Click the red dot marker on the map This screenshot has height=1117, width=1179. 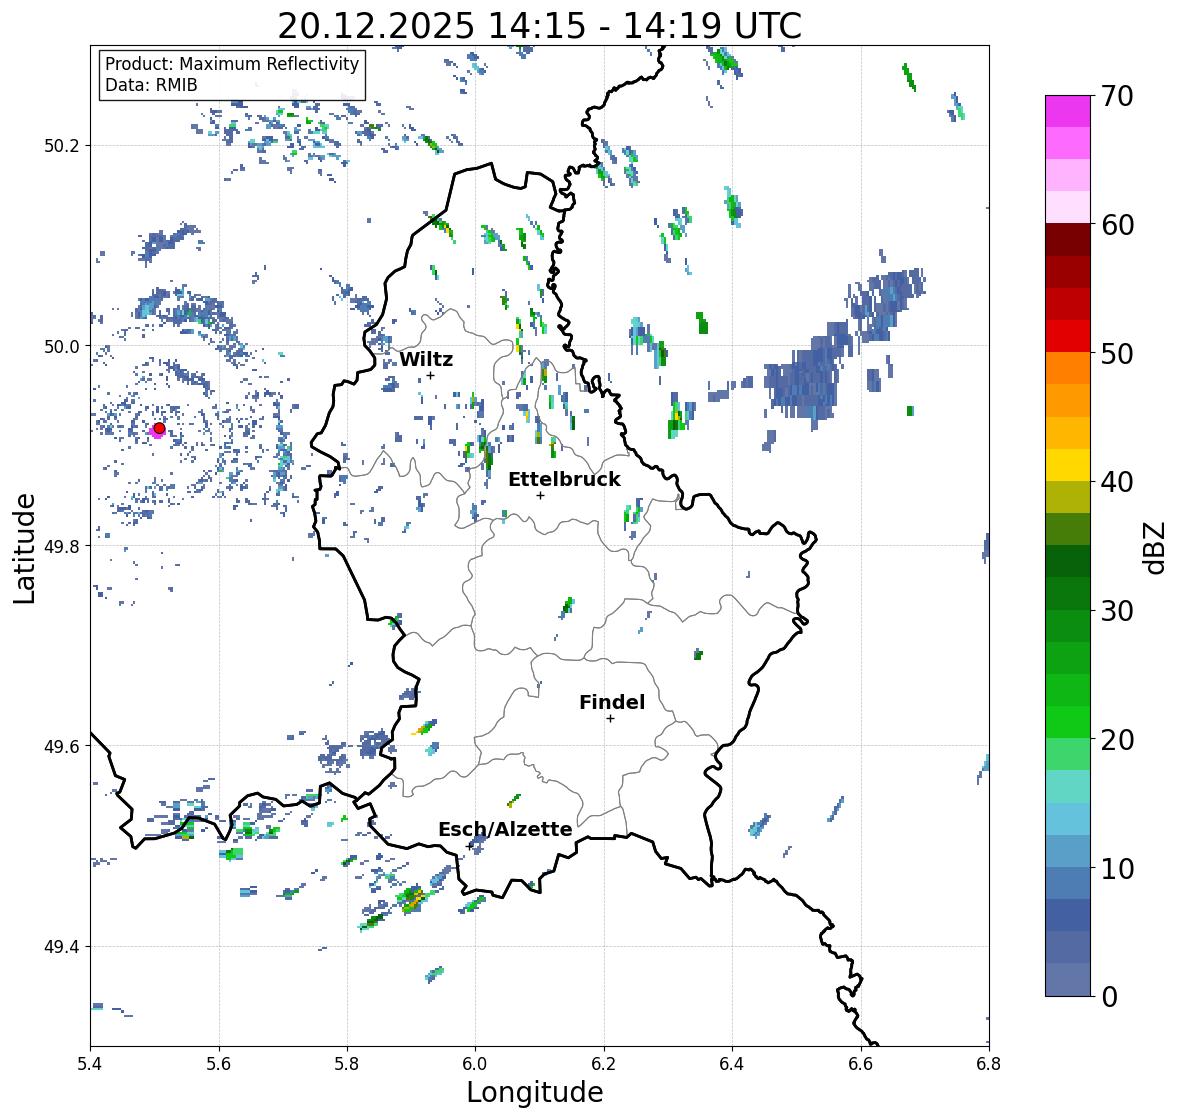pos(159,428)
